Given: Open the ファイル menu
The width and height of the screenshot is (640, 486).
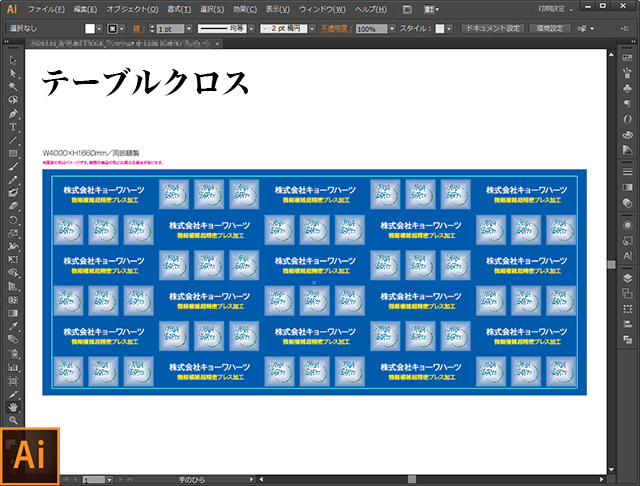Looking at the screenshot, I should click(46, 9).
